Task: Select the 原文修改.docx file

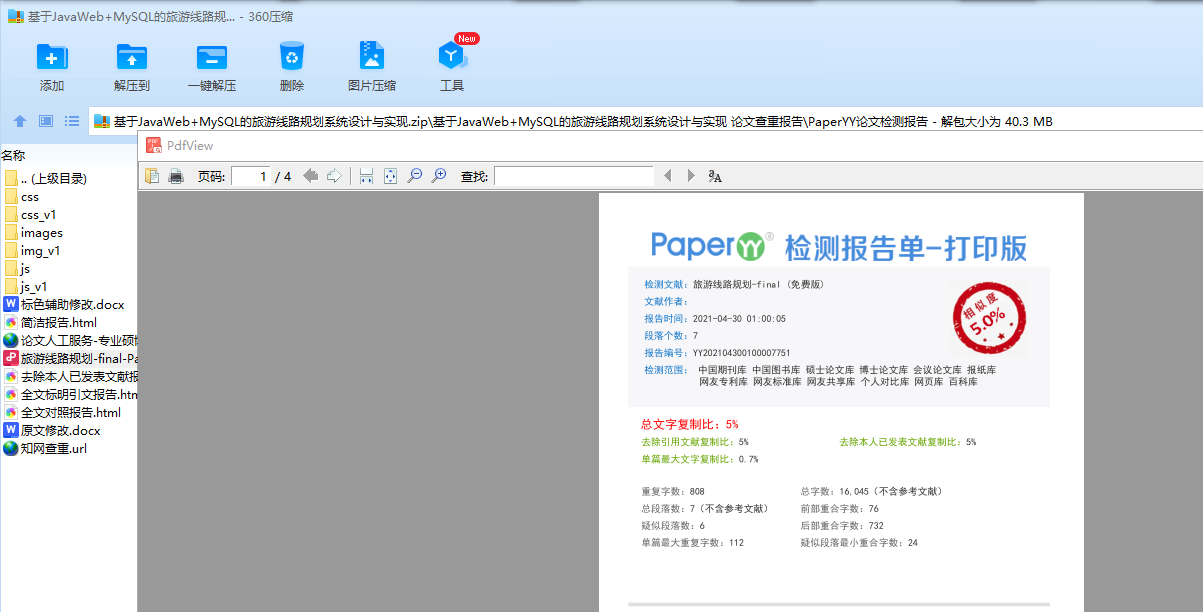Action: (x=52, y=431)
